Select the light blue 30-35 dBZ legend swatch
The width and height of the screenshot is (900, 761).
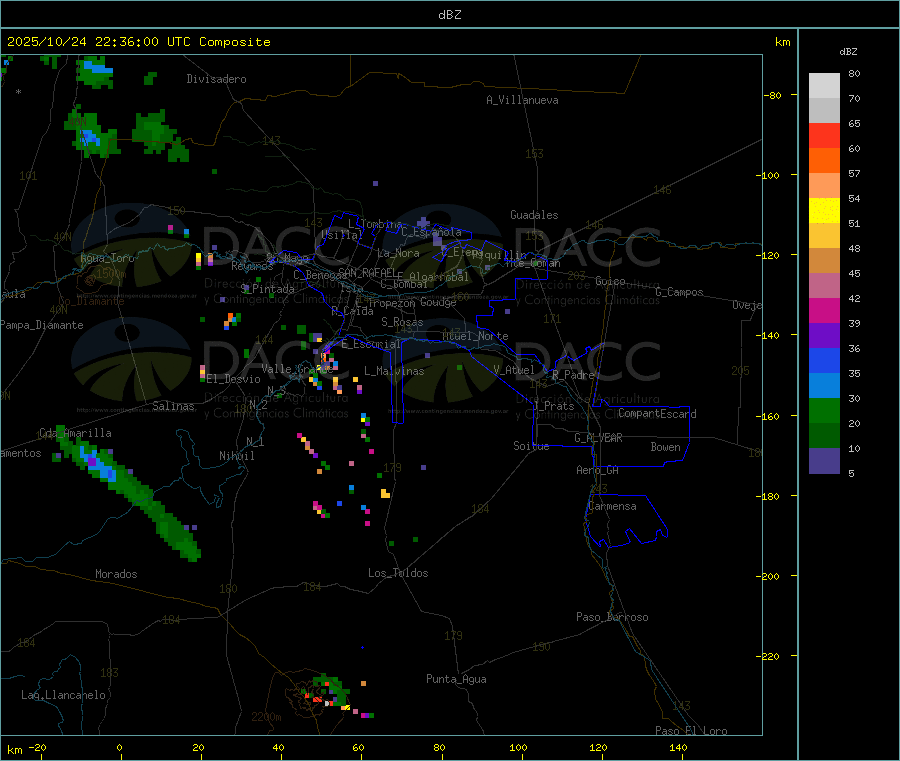coord(824,386)
